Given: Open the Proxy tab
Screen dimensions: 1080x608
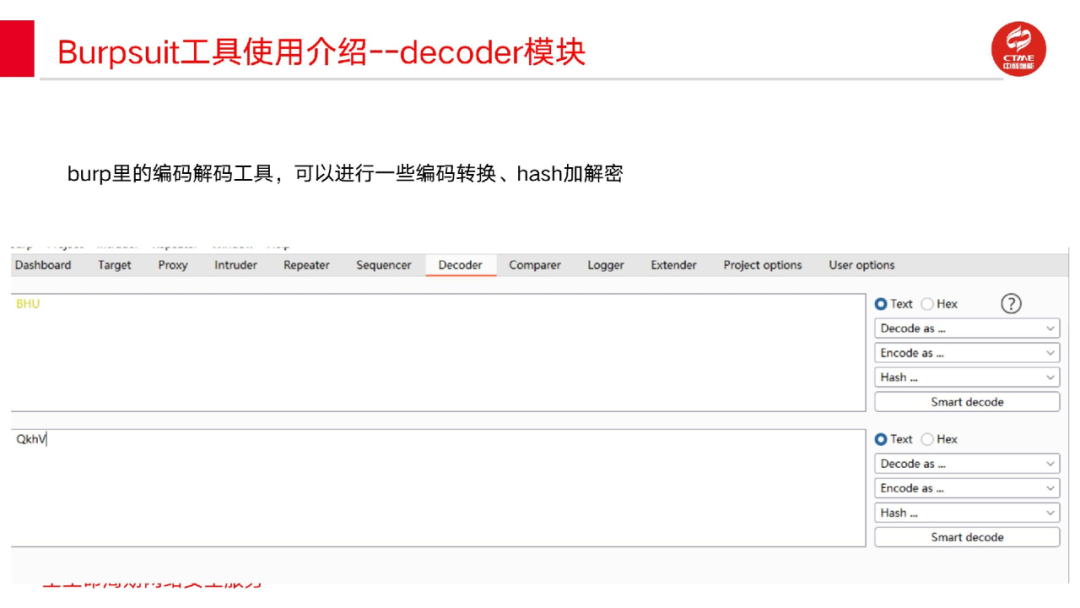Looking at the screenshot, I should coord(173,265).
